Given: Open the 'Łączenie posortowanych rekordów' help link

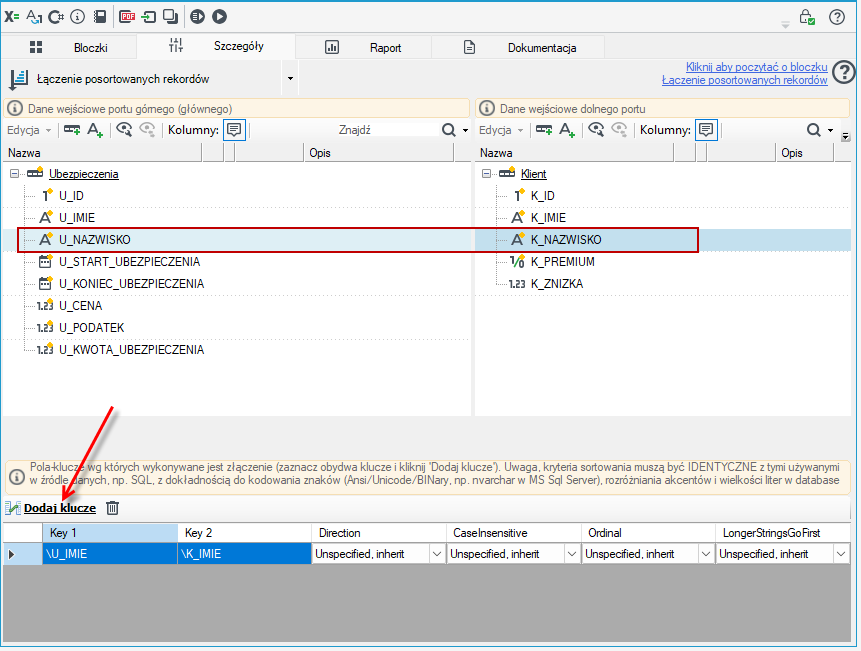Looking at the screenshot, I should [745, 80].
